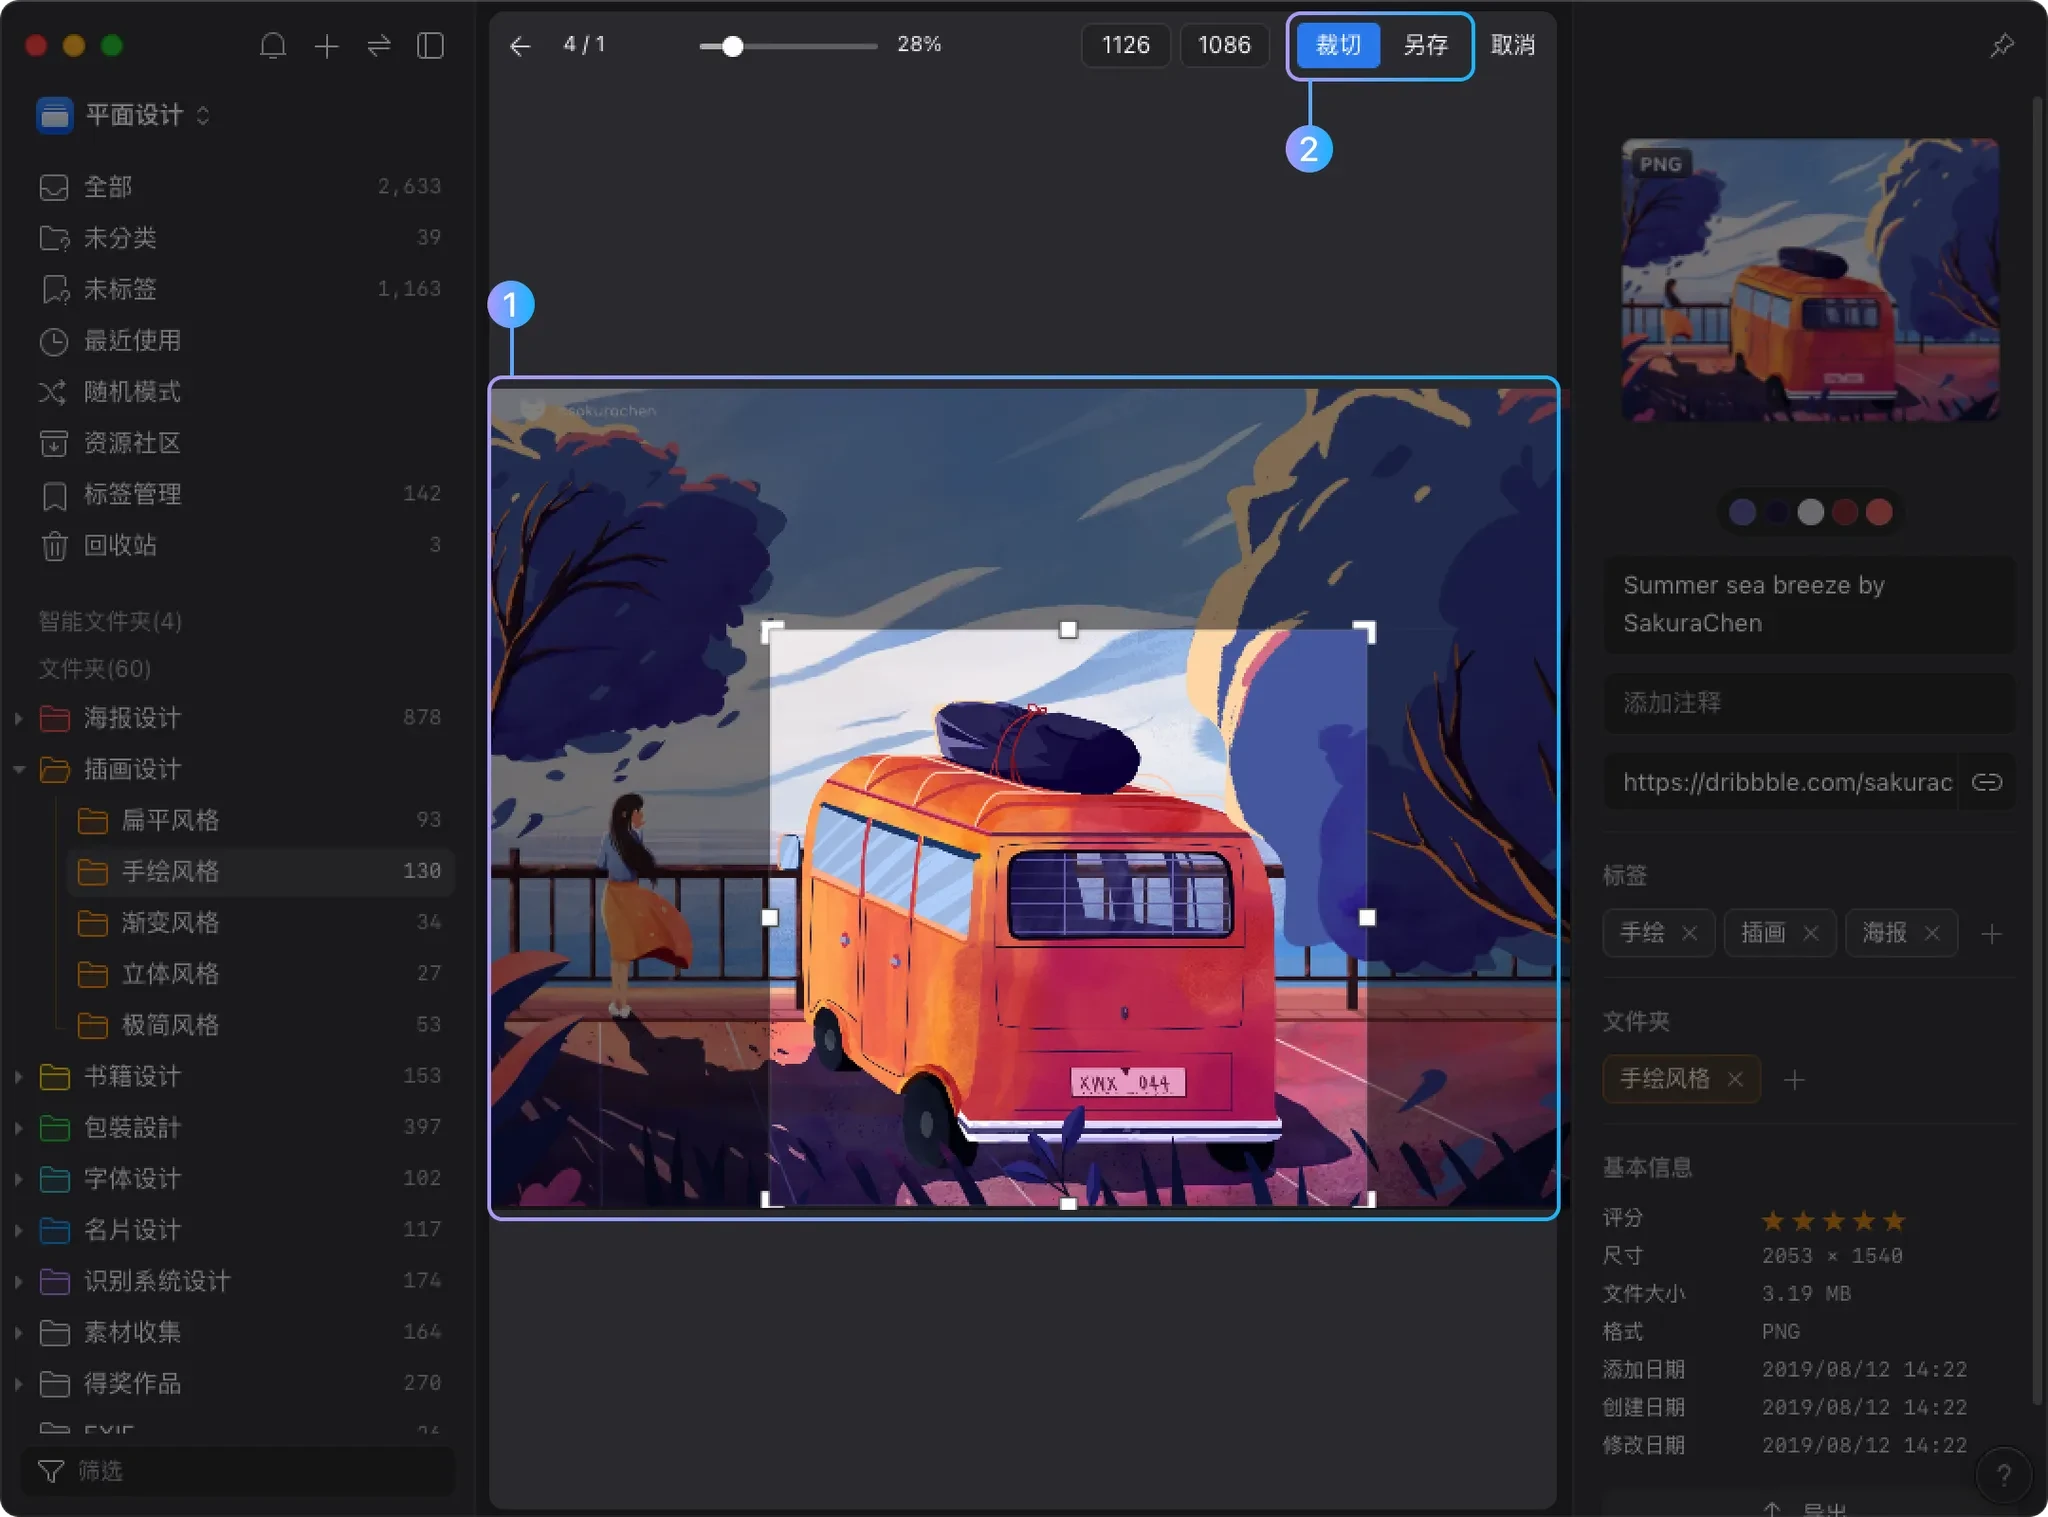This screenshot has height=1517, width=2048.
Task: Show 最近使用 items
Action: click(238, 341)
